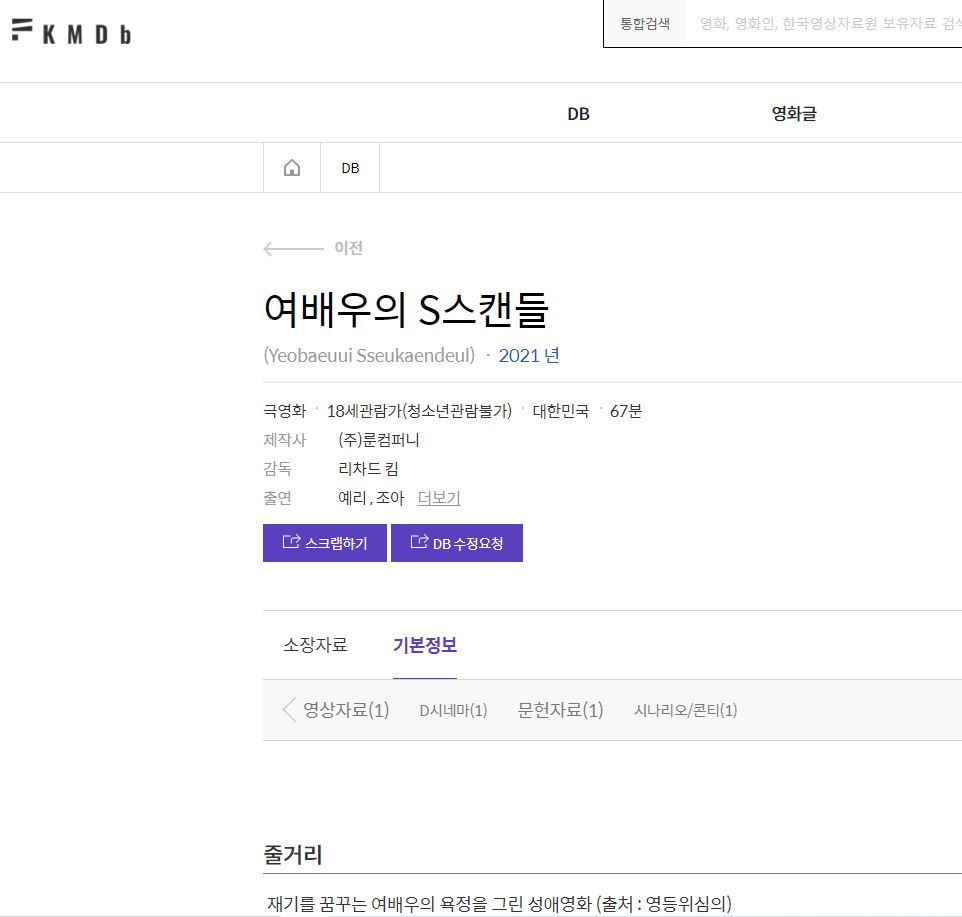962x917 pixels.
Task: Click the synopsis text starting 재기를 꿈꾸는
Action: pyautogui.click(x=499, y=903)
